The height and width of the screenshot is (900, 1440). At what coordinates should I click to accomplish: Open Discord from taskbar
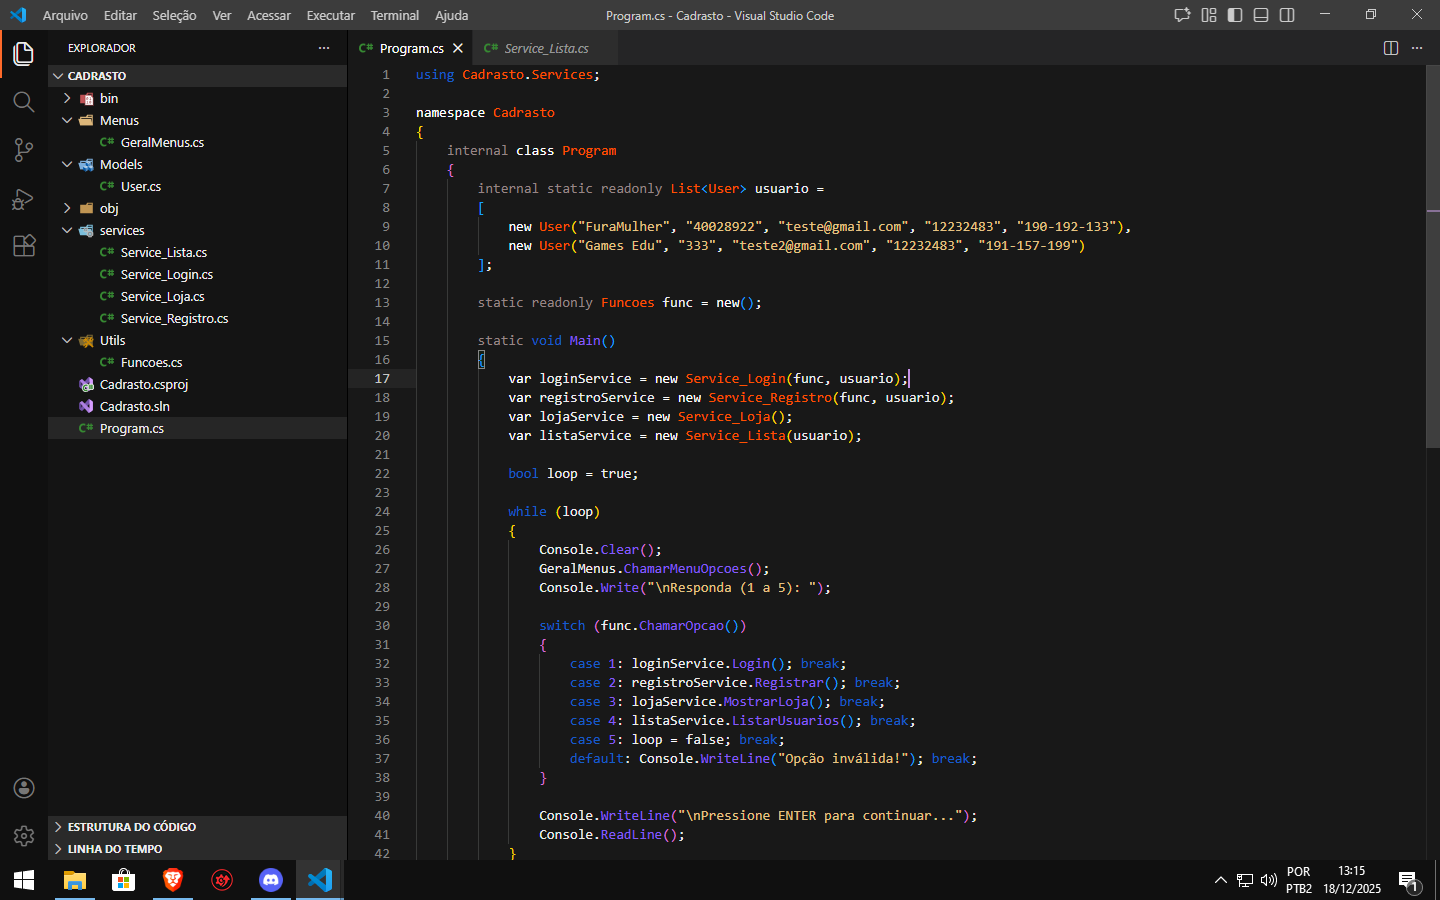[271, 880]
